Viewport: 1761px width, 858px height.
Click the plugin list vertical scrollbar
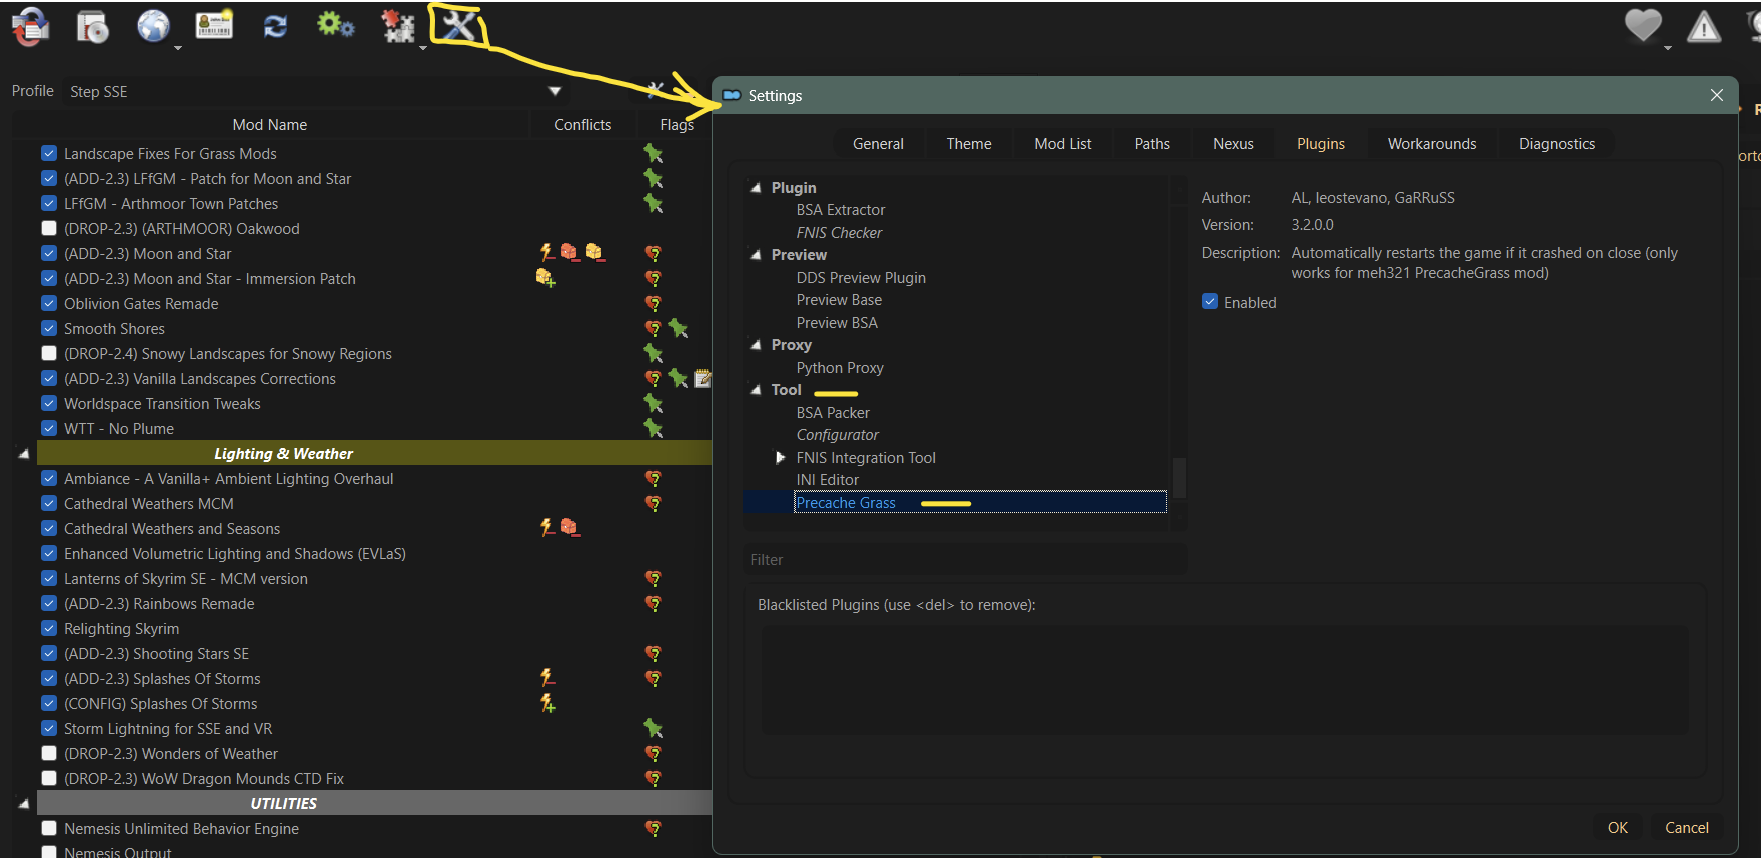pyautogui.click(x=1179, y=477)
